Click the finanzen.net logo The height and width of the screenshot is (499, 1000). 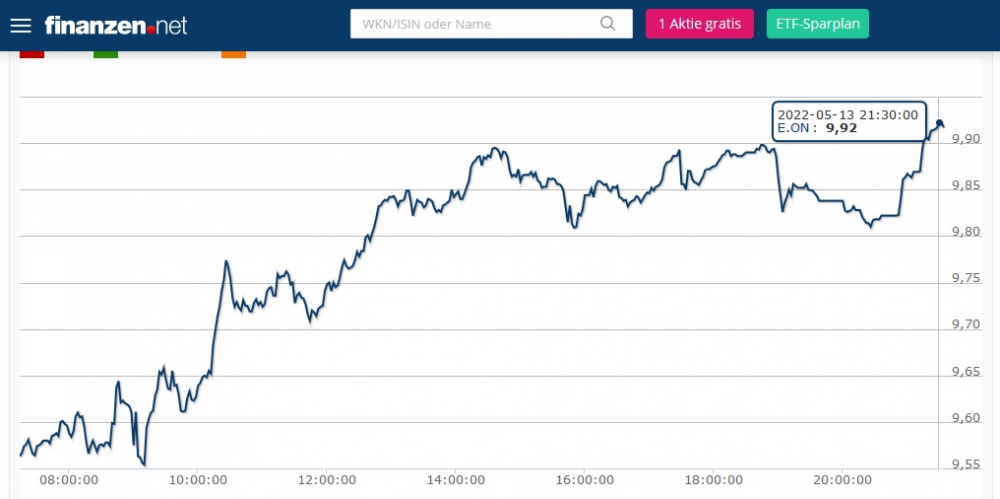click(x=116, y=25)
